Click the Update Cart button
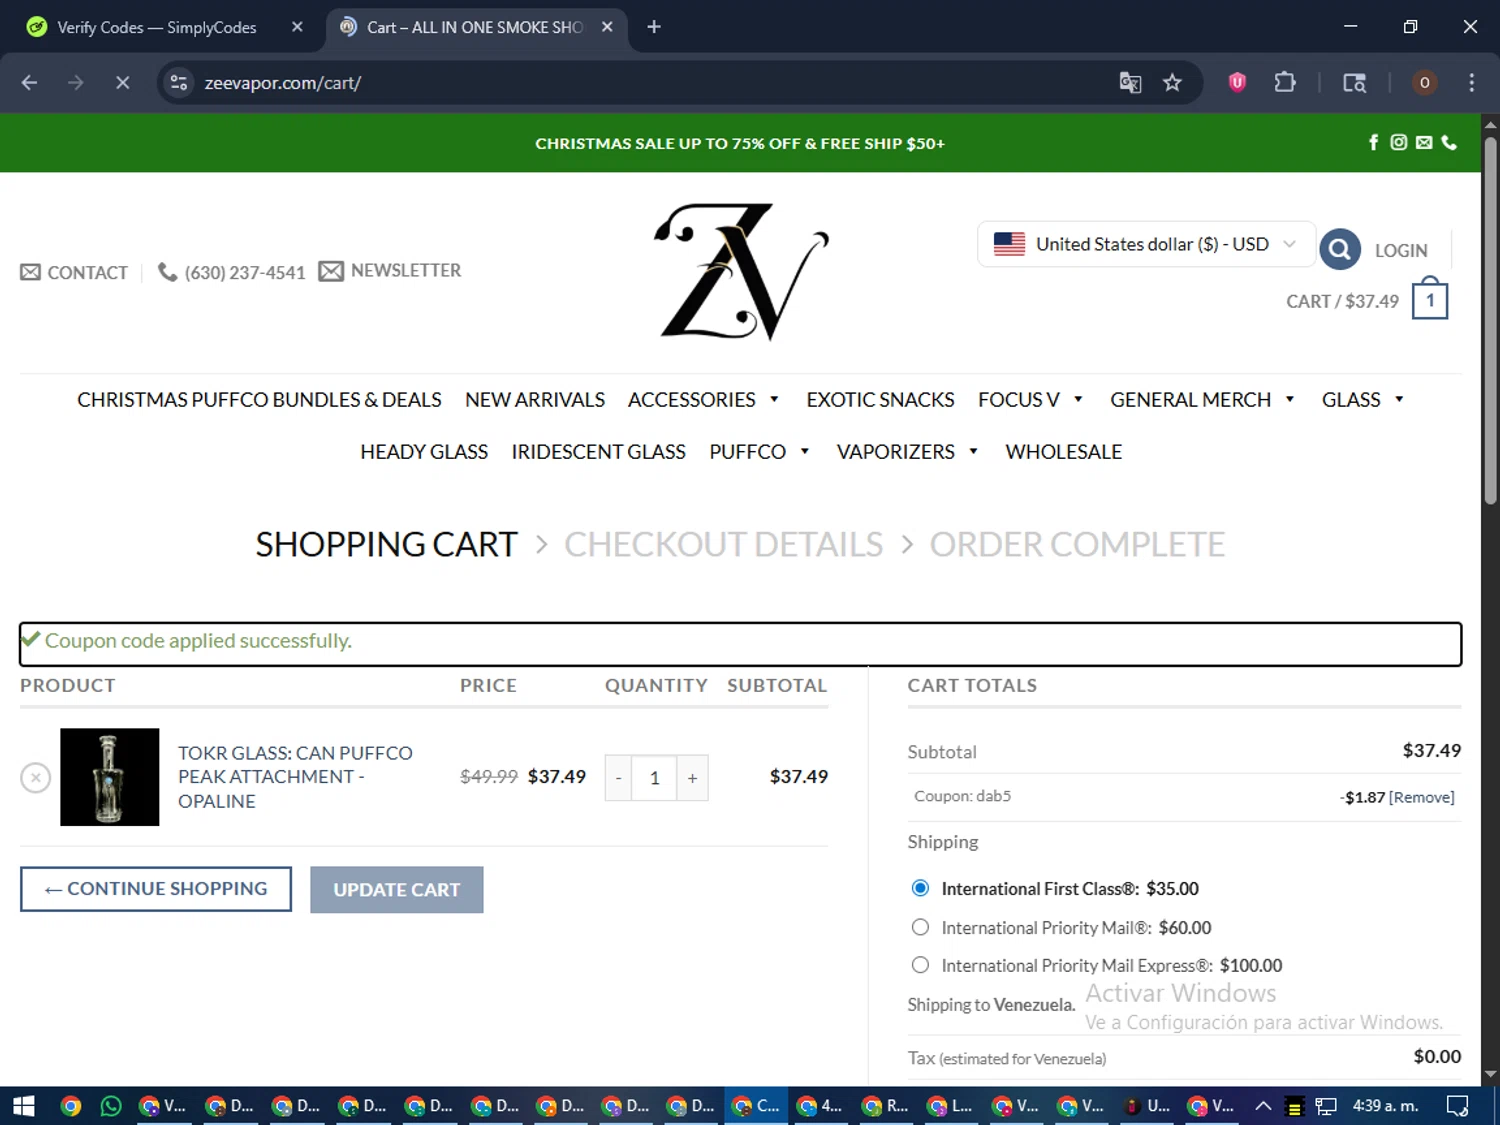 pos(397,889)
